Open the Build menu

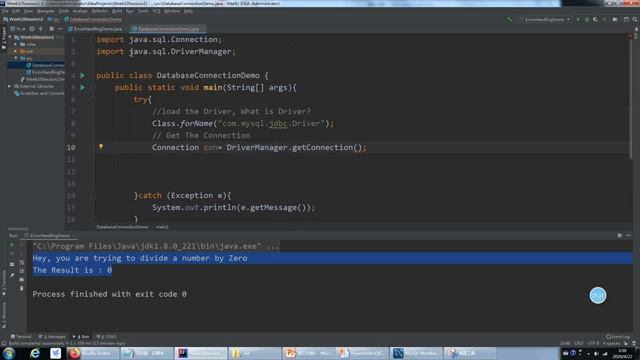click(117, 11)
